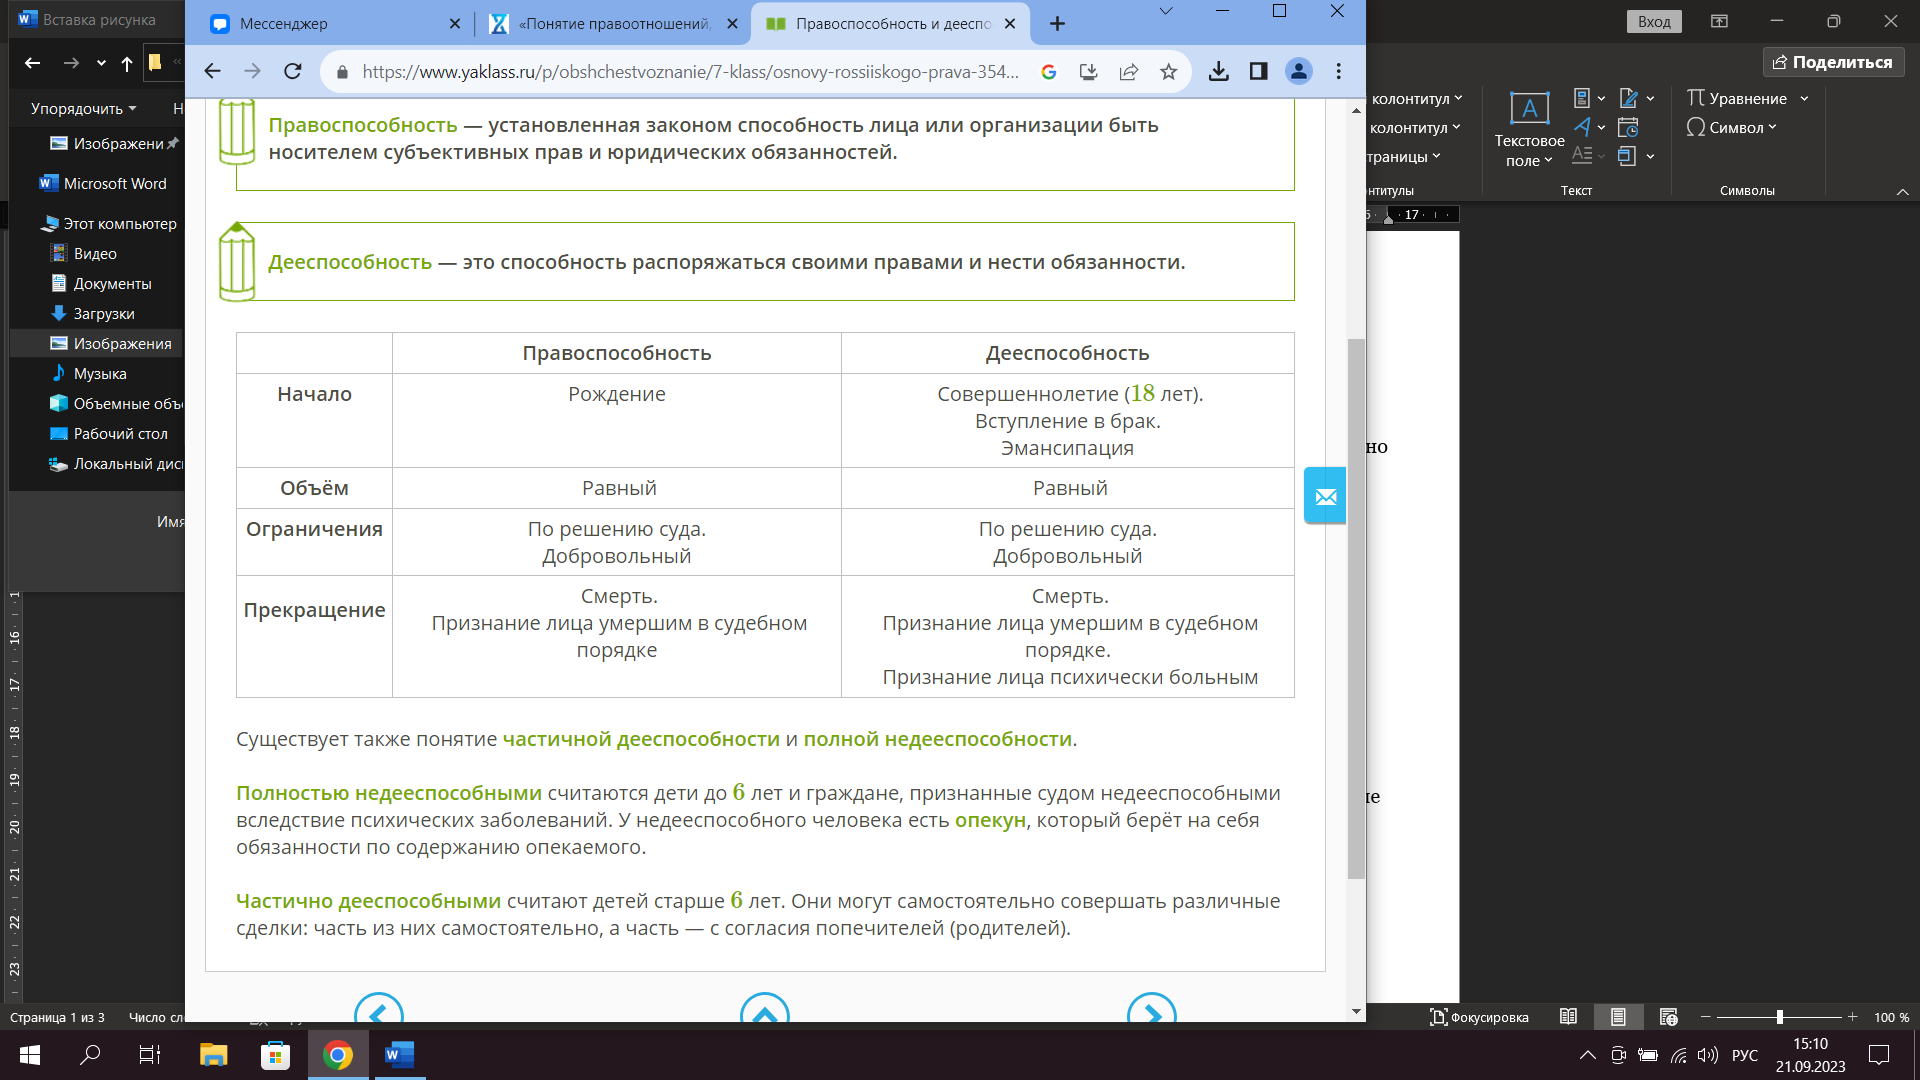
Task: Open the Упорядочить dropdown in file dialog
Action: coord(83,108)
